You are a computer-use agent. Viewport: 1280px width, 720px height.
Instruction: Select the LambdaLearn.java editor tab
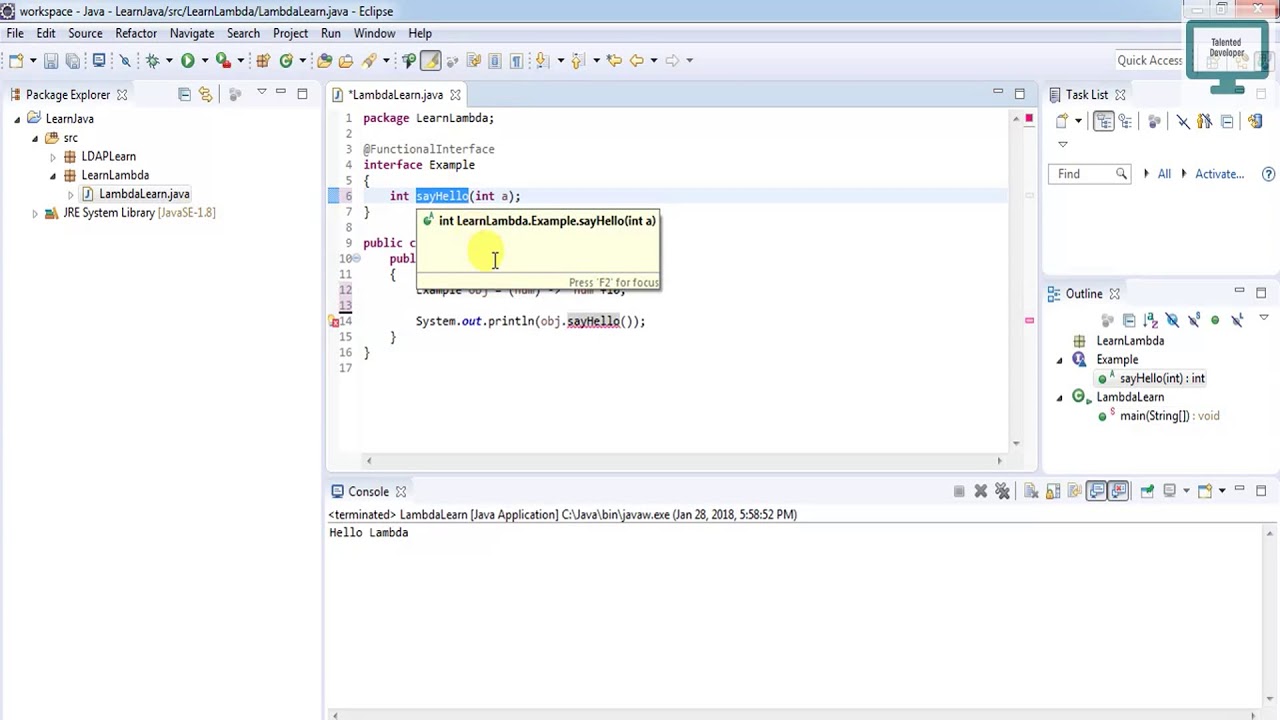396,95
